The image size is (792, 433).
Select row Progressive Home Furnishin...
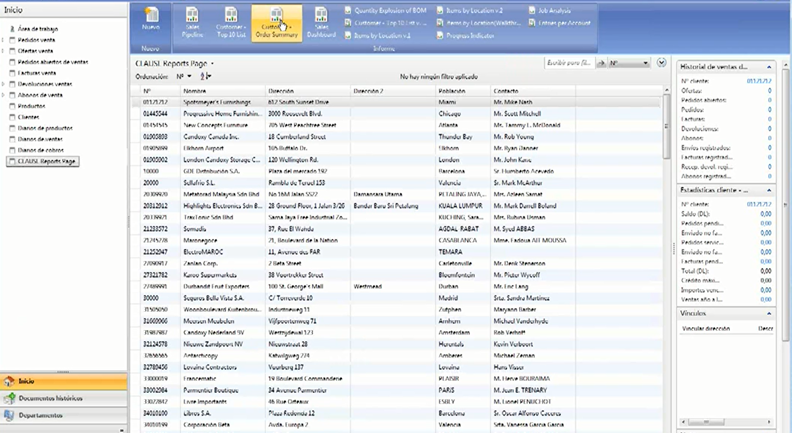click(395, 114)
